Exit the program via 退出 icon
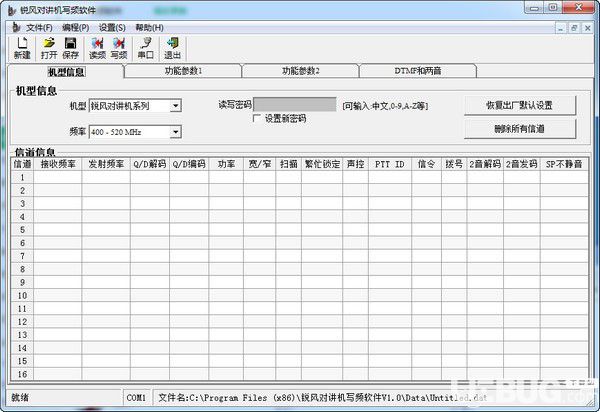This screenshot has width=600, height=412. coord(172,49)
